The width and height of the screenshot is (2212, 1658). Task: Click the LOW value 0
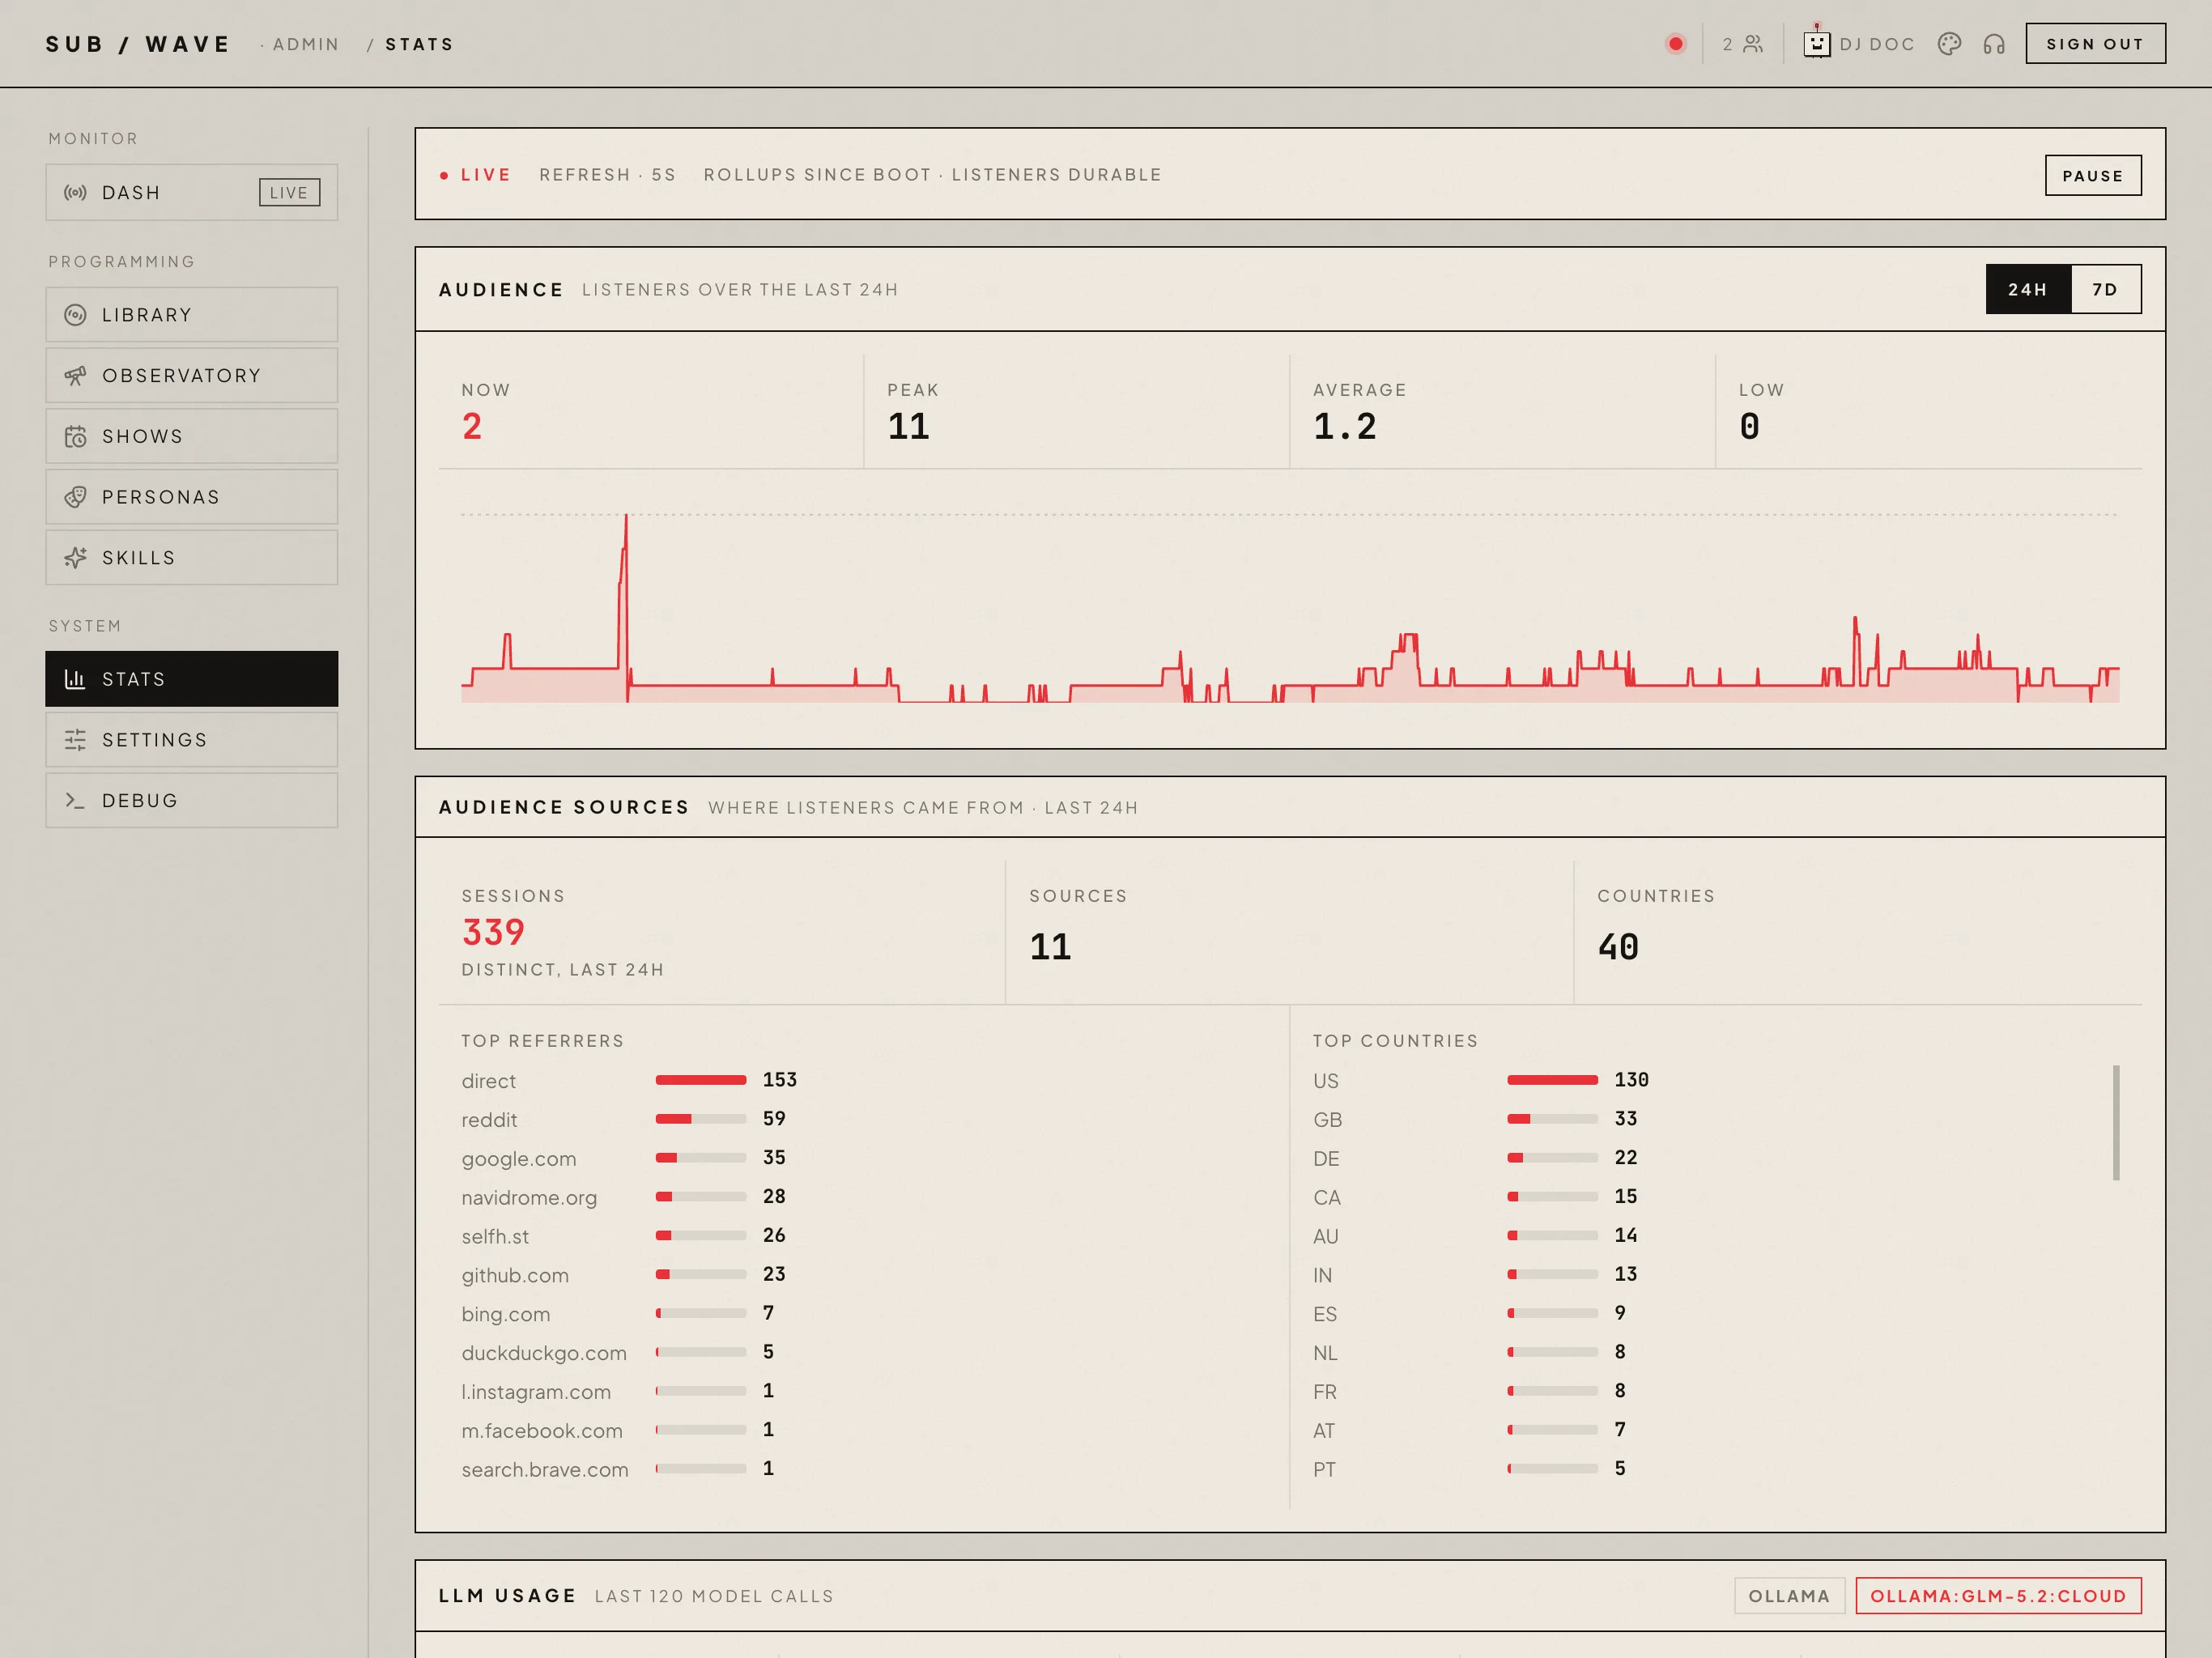coord(1750,427)
